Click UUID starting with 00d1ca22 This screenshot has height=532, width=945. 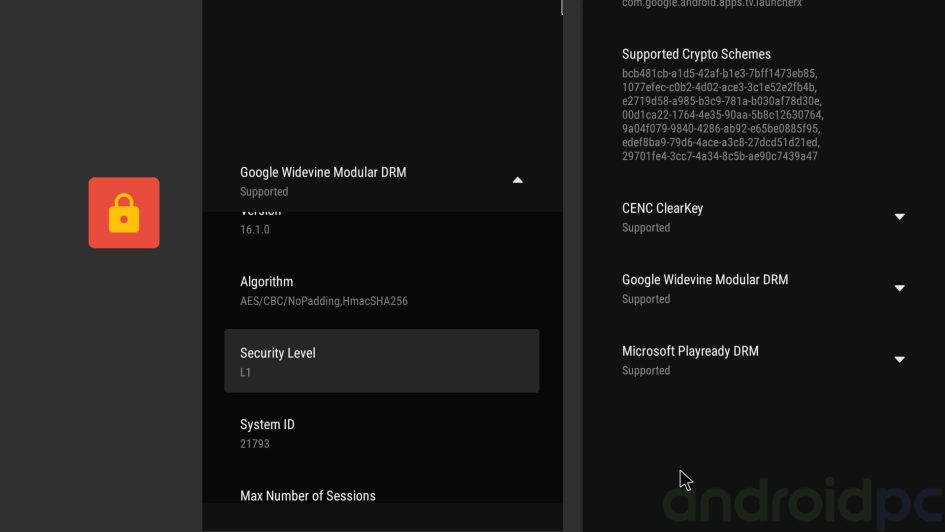click(723, 115)
